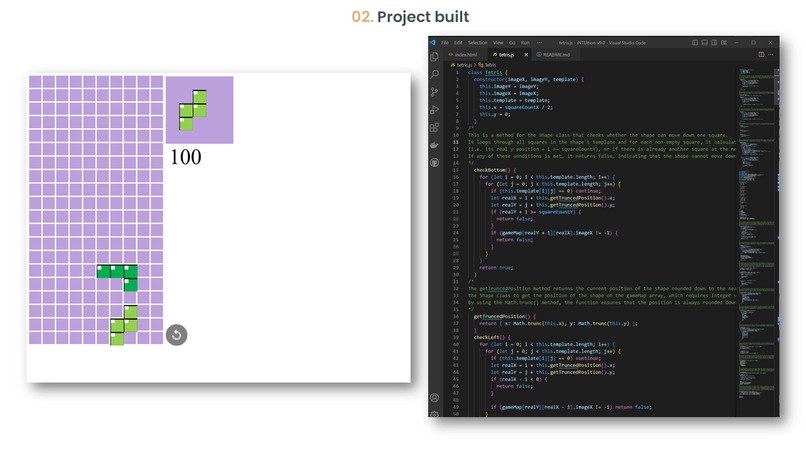Screen dimensions: 806x453
Task: Switch to the index.html tab
Action: click(x=463, y=55)
